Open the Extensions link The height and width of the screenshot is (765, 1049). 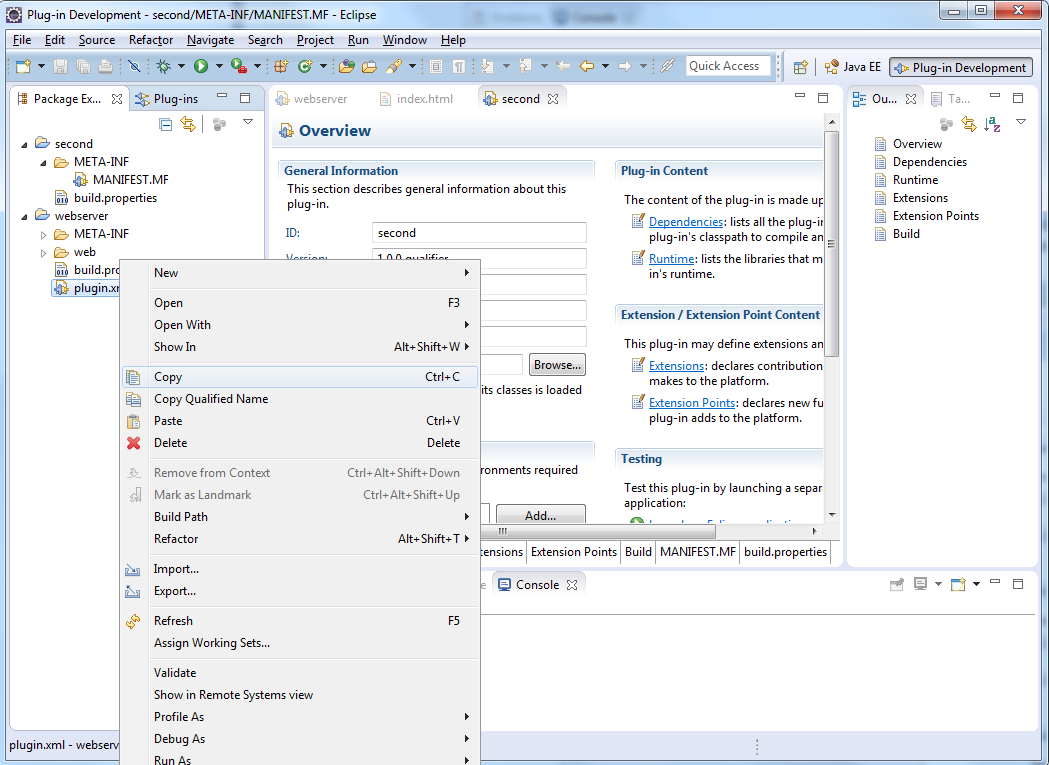(676, 365)
